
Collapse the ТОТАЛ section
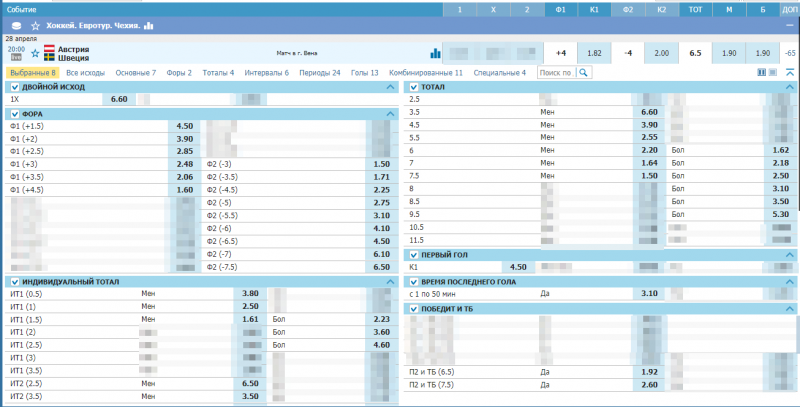click(789, 87)
